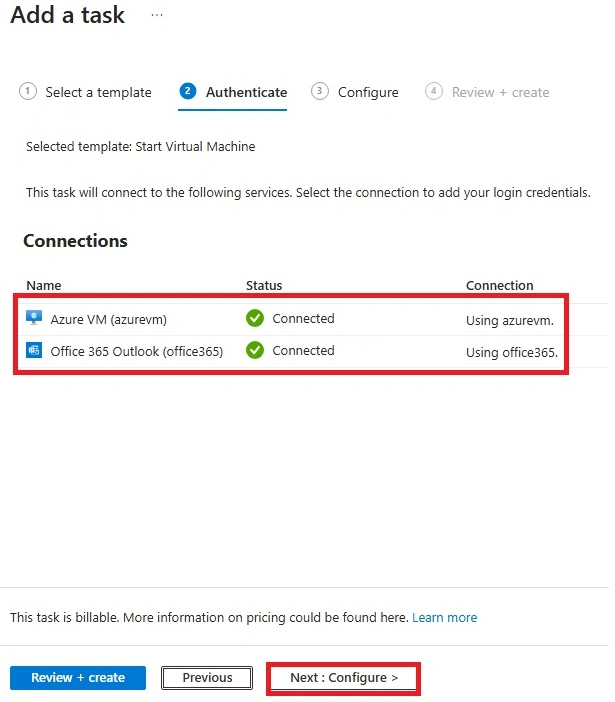The width and height of the screenshot is (615, 702).
Task: Click the Office 365 Outlook icon
Action: pyautogui.click(x=34, y=350)
